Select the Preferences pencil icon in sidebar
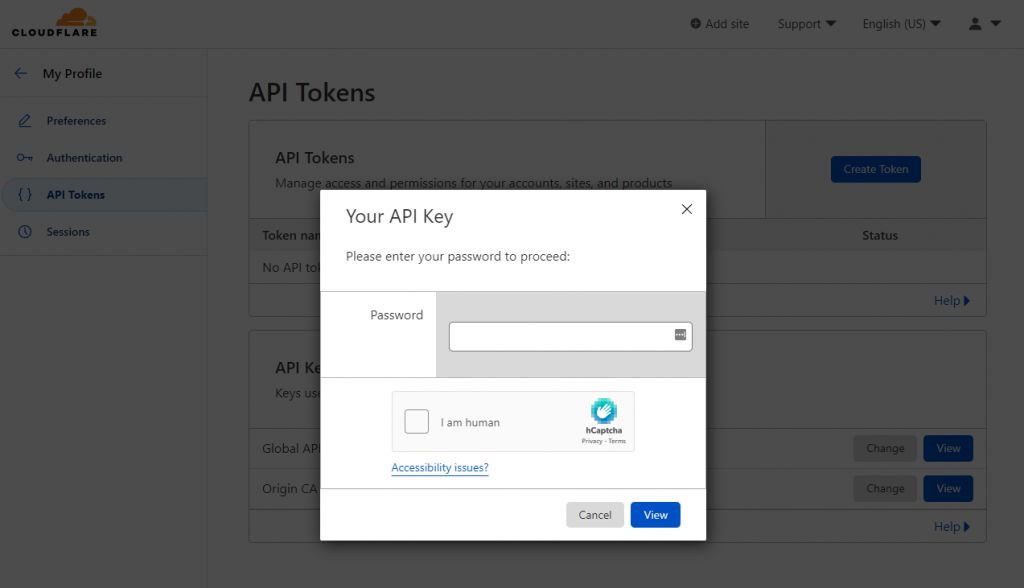The width and height of the screenshot is (1024, 588). tap(24, 120)
